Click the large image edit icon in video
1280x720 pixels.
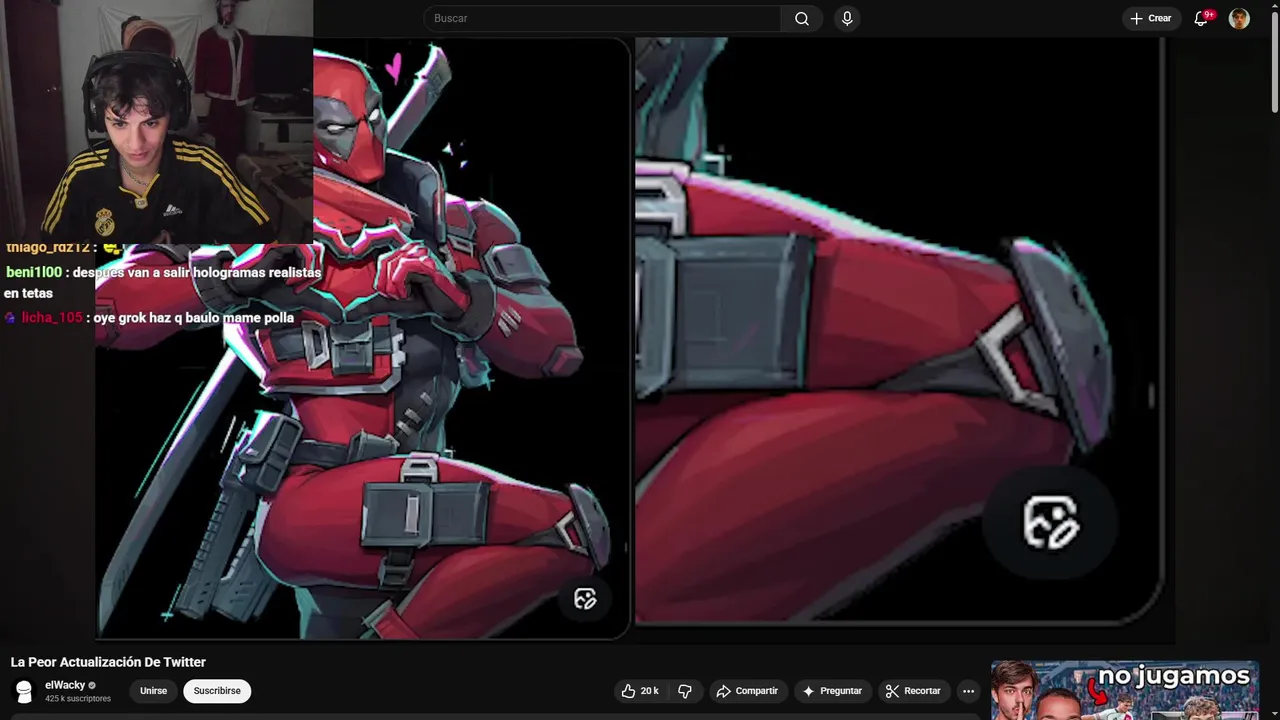point(1050,522)
